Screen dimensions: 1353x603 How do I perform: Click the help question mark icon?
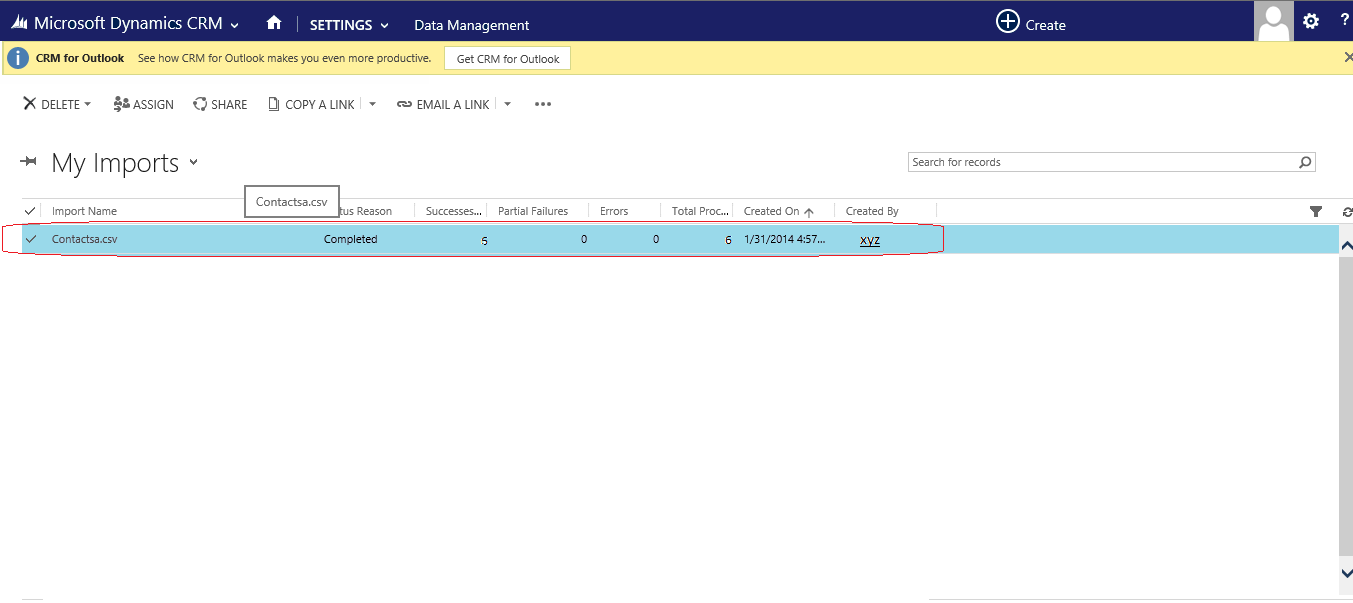(x=1344, y=20)
